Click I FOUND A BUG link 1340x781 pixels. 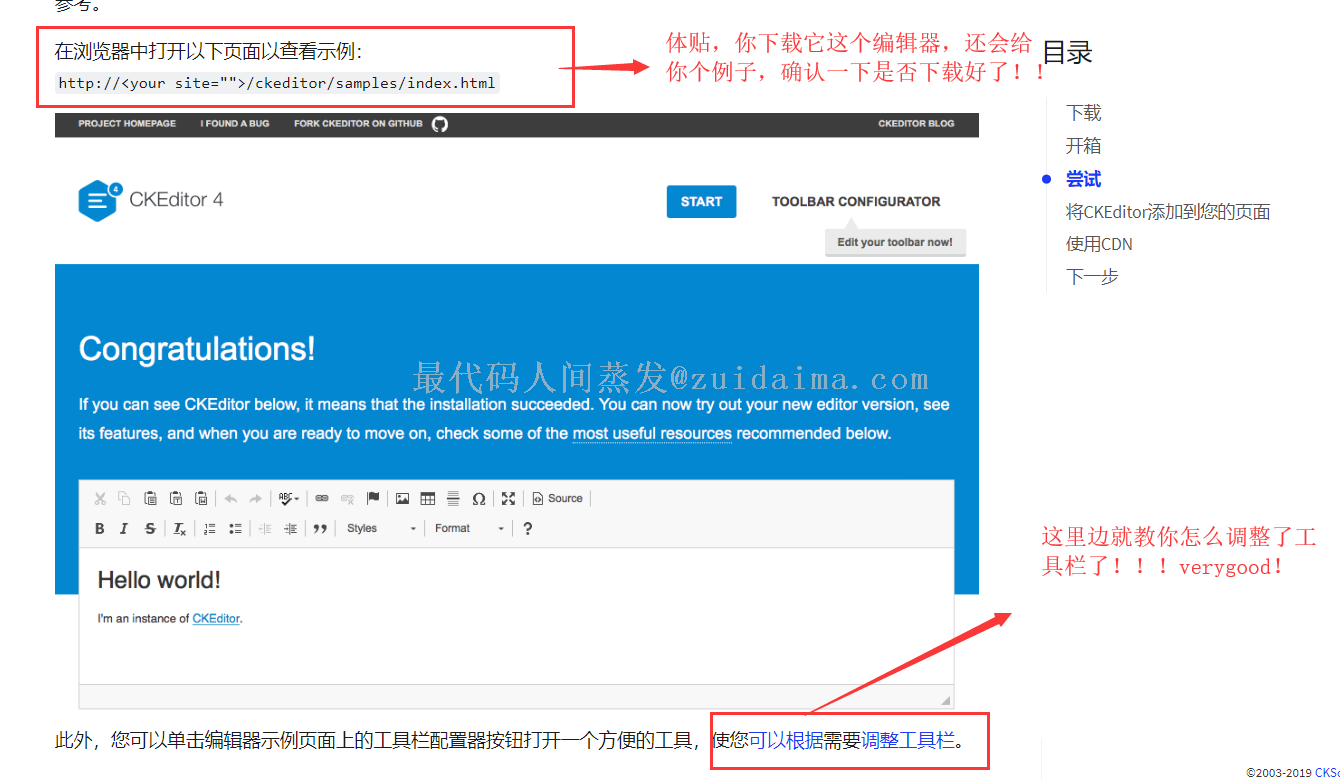(x=235, y=124)
